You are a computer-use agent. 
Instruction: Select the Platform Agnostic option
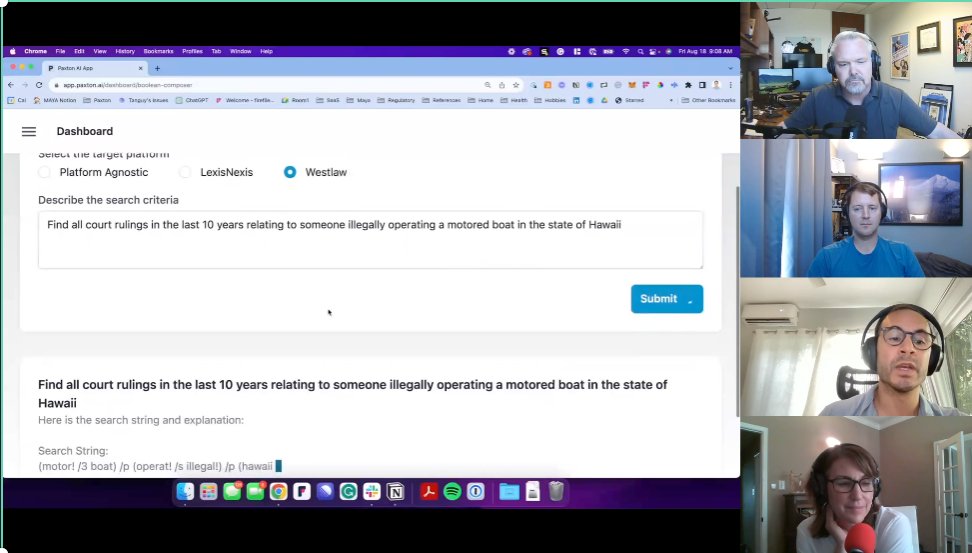(x=44, y=172)
